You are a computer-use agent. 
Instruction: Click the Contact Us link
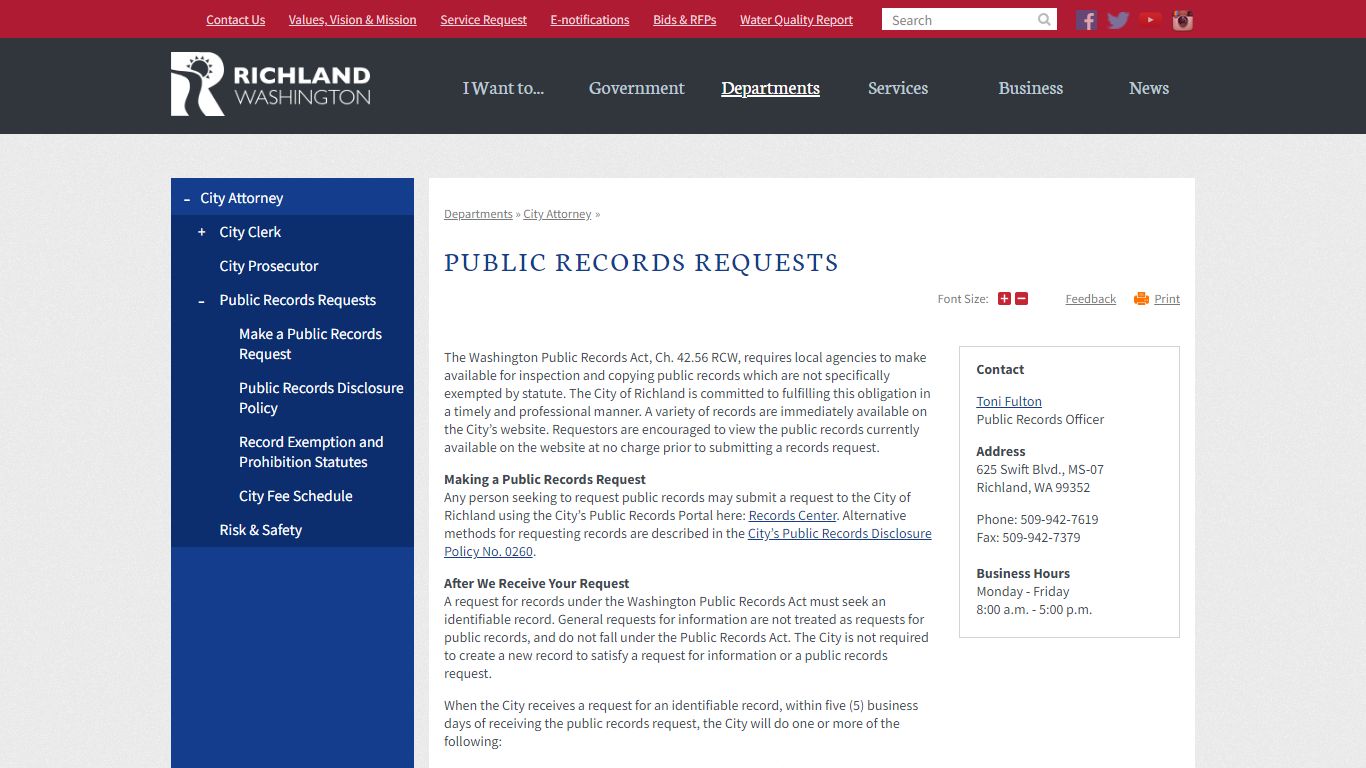(x=235, y=20)
